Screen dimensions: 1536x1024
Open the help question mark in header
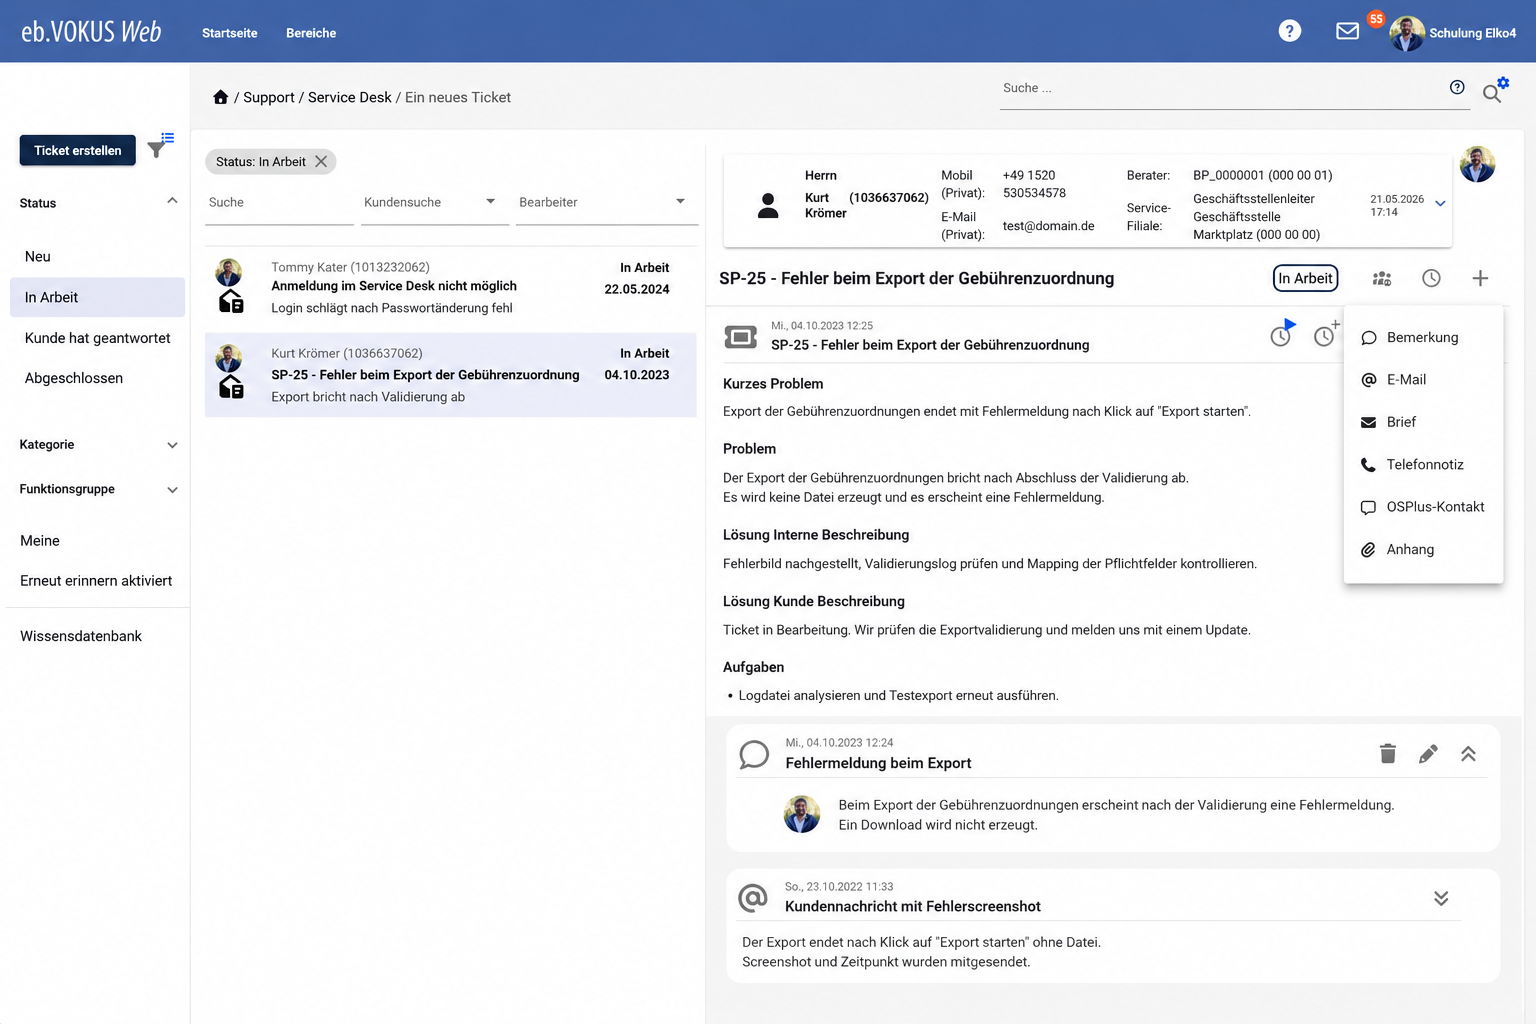(x=1290, y=31)
